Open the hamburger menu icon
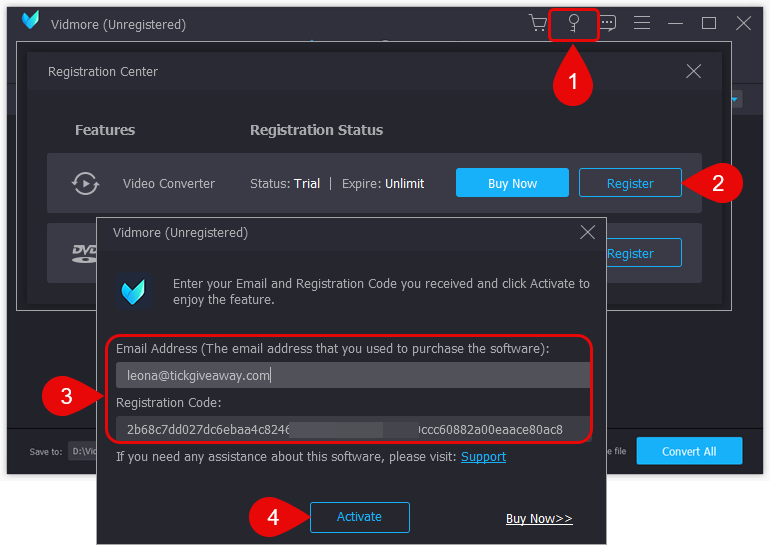The height and width of the screenshot is (546, 770). tap(642, 23)
